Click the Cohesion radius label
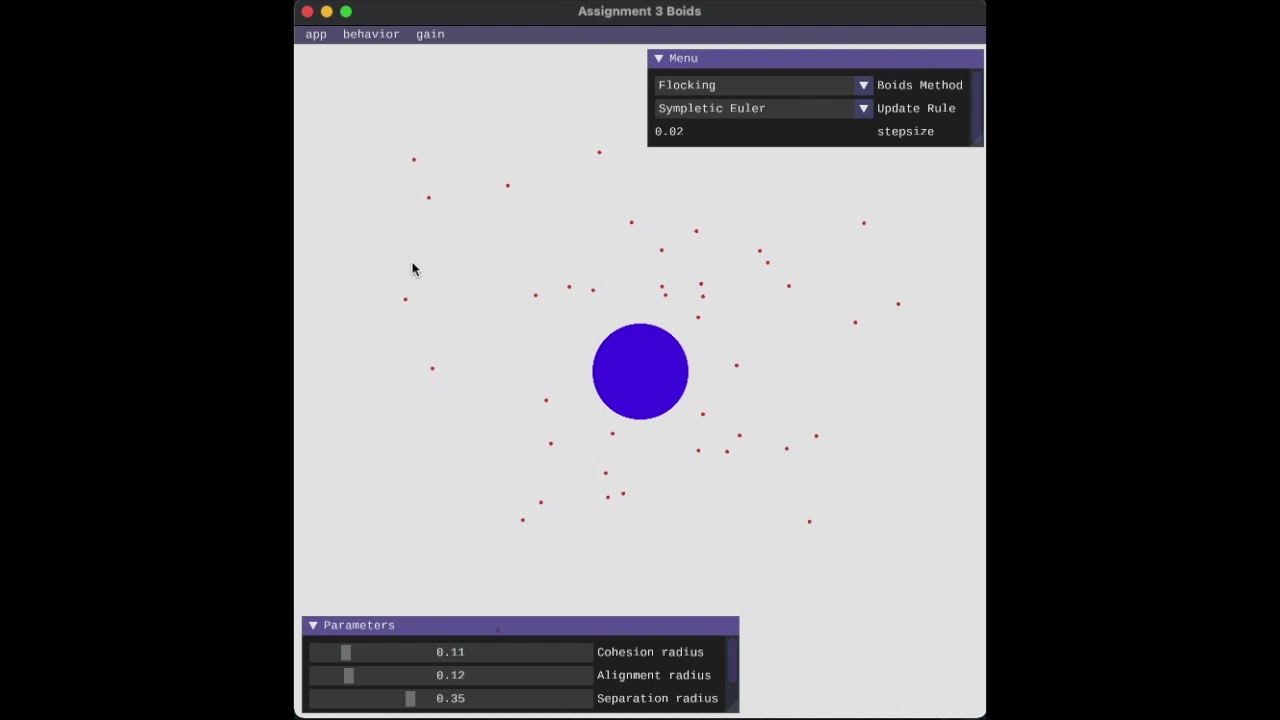The image size is (1280, 720). (x=650, y=652)
